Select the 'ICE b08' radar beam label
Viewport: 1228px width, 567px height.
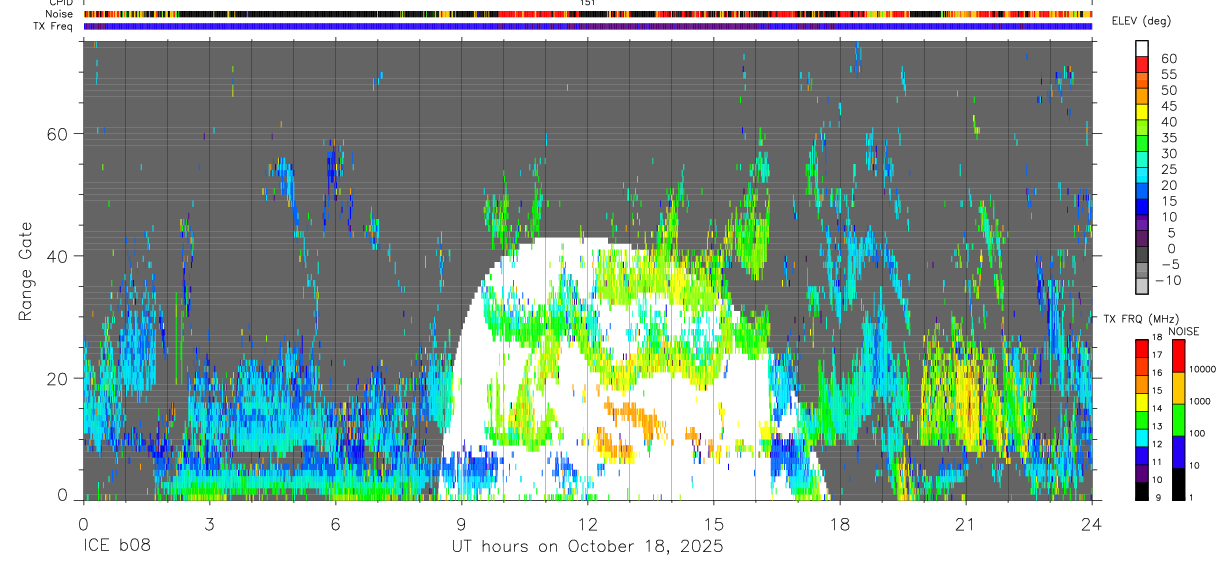tap(120, 547)
